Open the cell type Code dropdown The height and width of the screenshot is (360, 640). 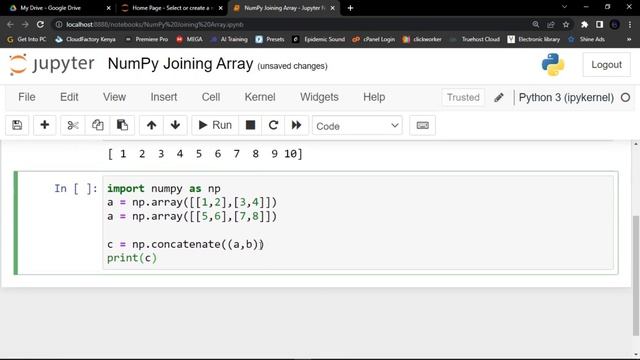[x=357, y=126]
